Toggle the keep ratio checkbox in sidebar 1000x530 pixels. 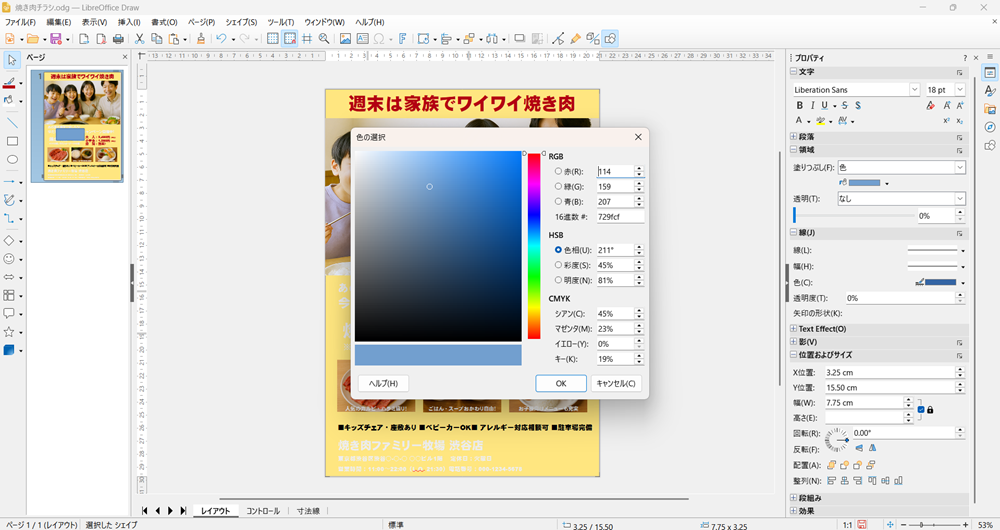point(921,409)
